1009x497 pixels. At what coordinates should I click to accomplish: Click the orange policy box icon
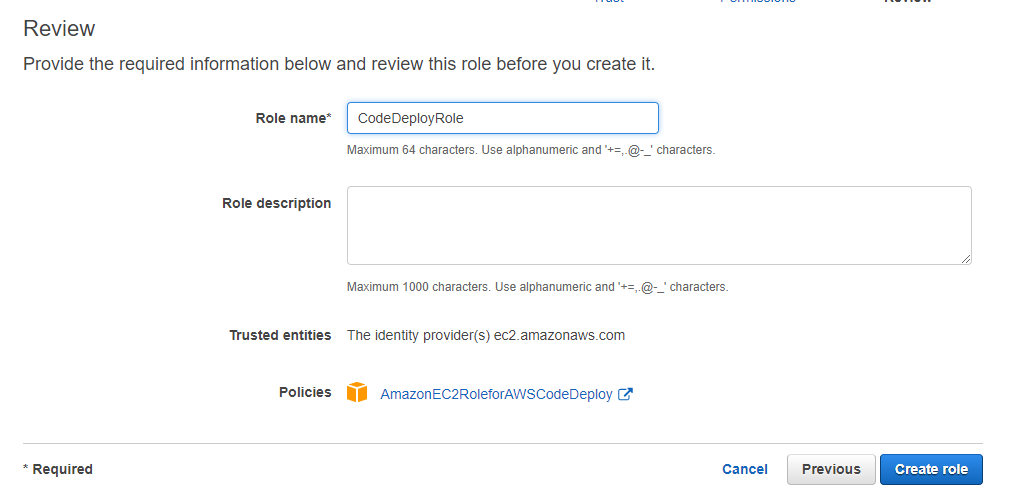pos(356,392)
